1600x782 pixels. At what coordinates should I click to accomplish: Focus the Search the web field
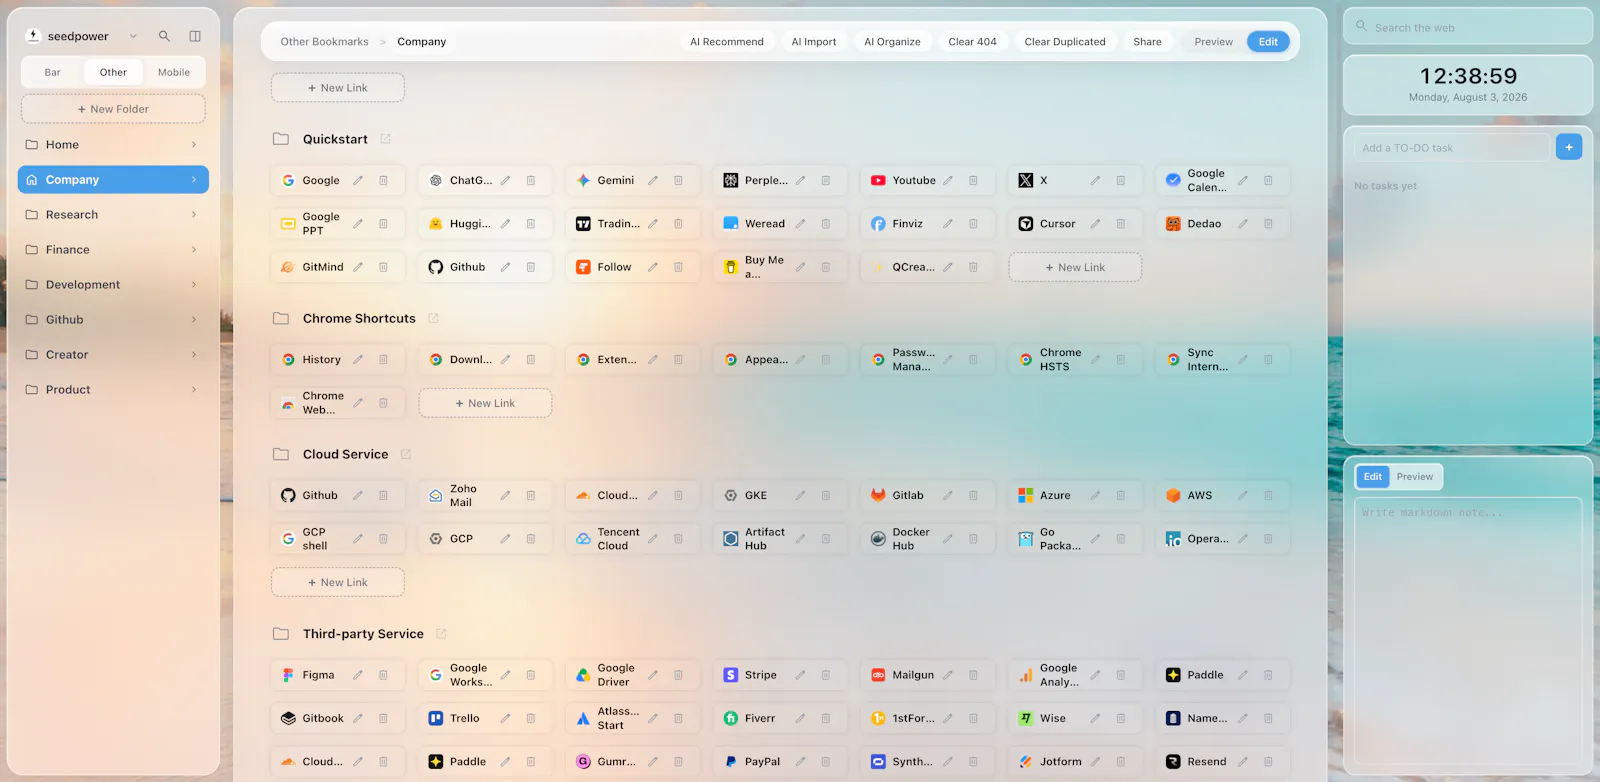click(1467, 27)
